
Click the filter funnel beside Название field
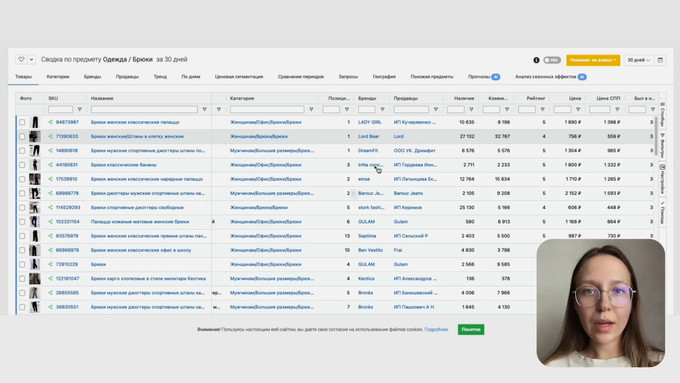(204, 109)
